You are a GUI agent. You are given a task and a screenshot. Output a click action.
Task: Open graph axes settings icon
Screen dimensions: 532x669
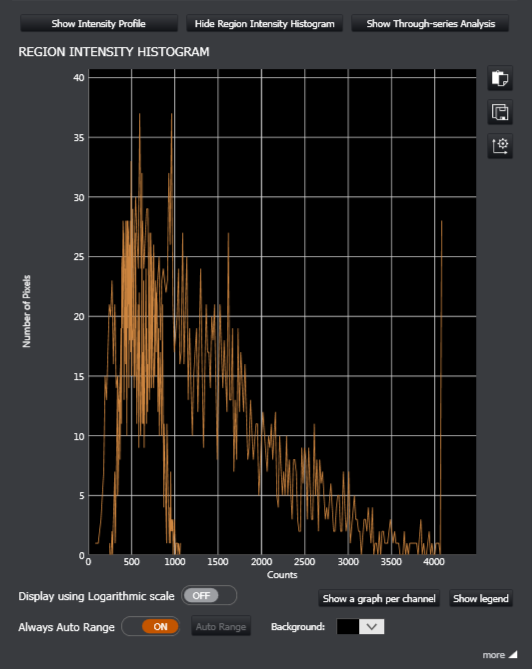[500, 146]
